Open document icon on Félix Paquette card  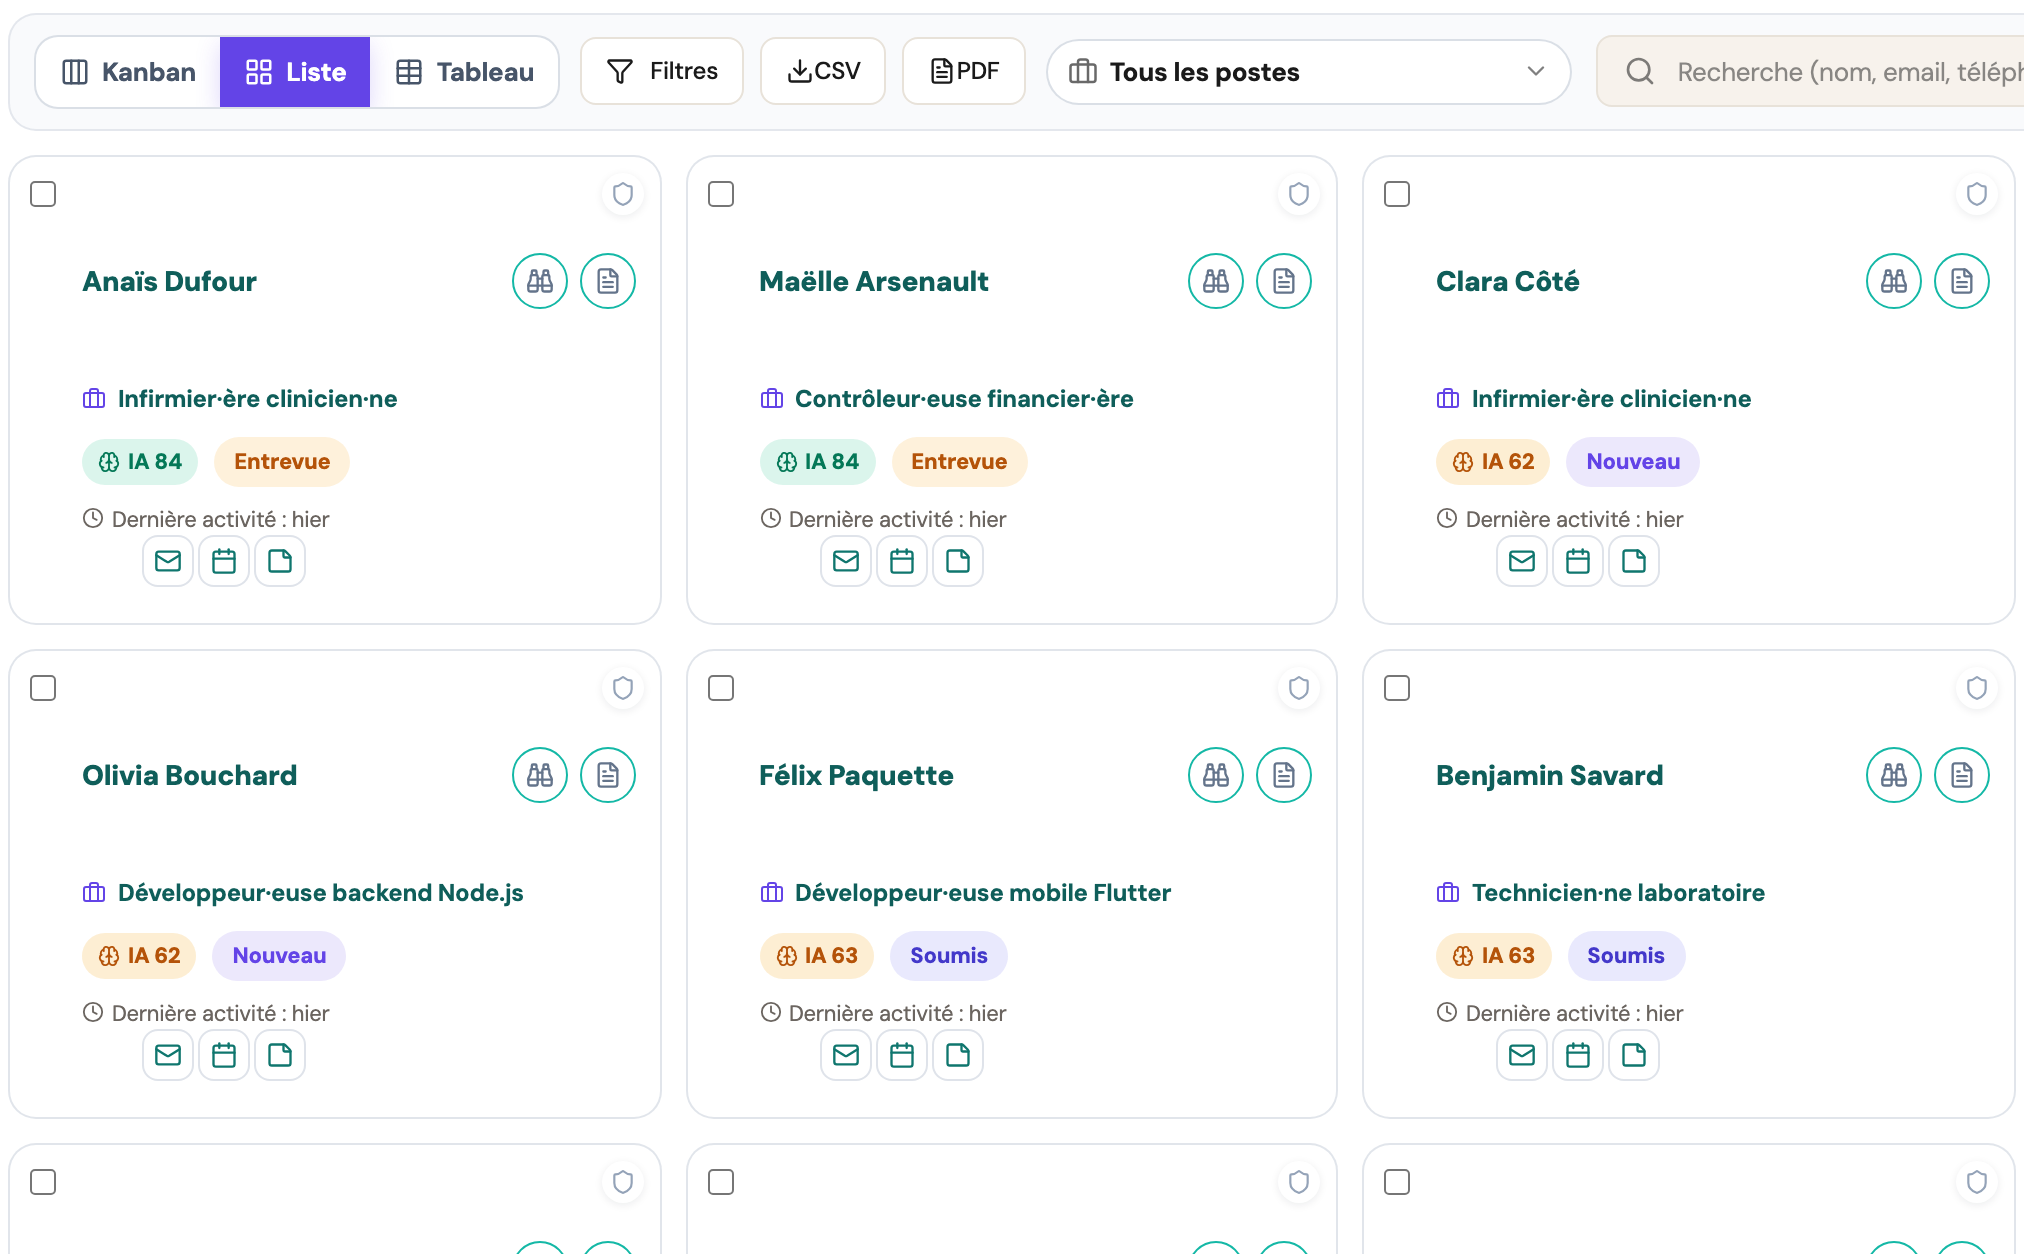1284,775
